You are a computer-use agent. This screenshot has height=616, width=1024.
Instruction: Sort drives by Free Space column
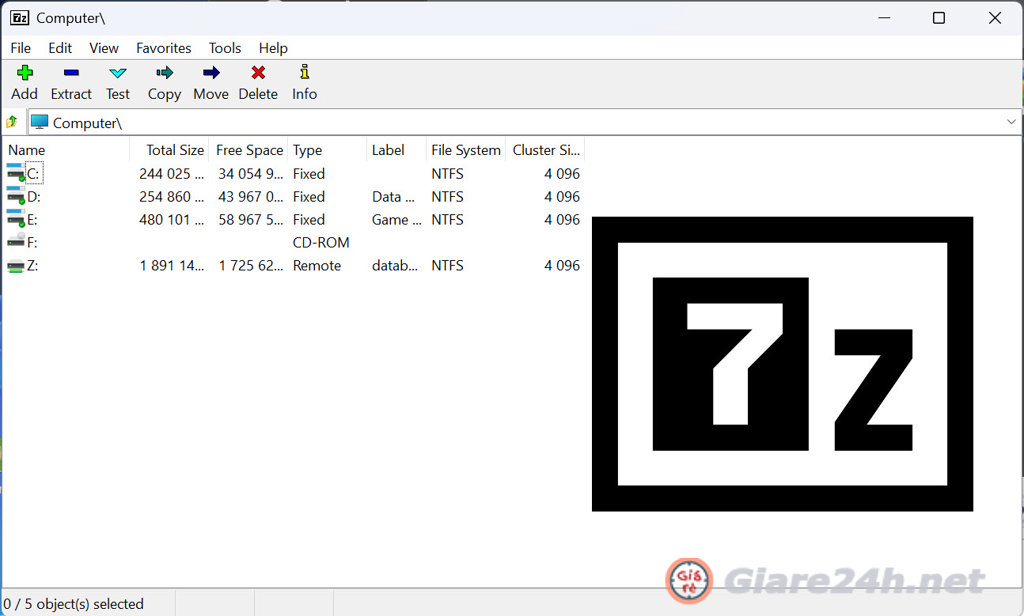[x=248, y=150]
